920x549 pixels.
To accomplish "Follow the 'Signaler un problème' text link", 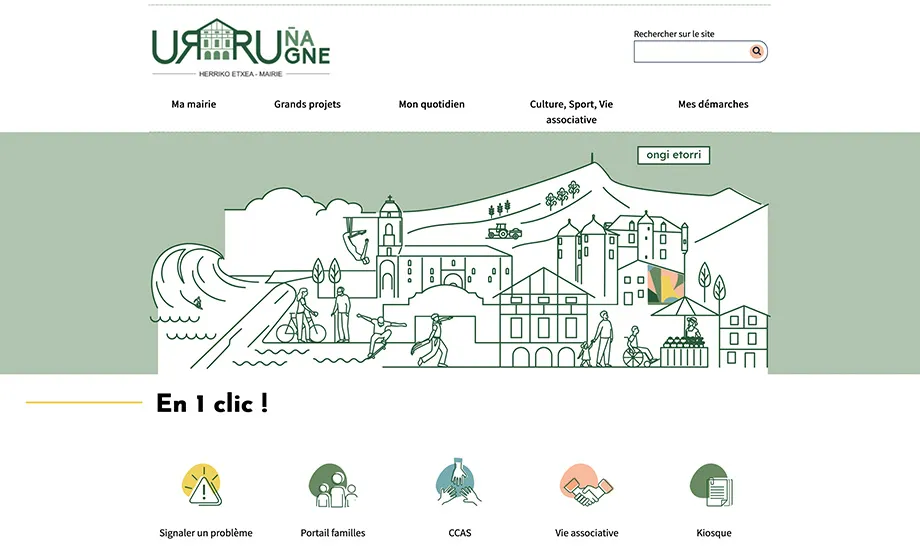I will tap(206, 533).
